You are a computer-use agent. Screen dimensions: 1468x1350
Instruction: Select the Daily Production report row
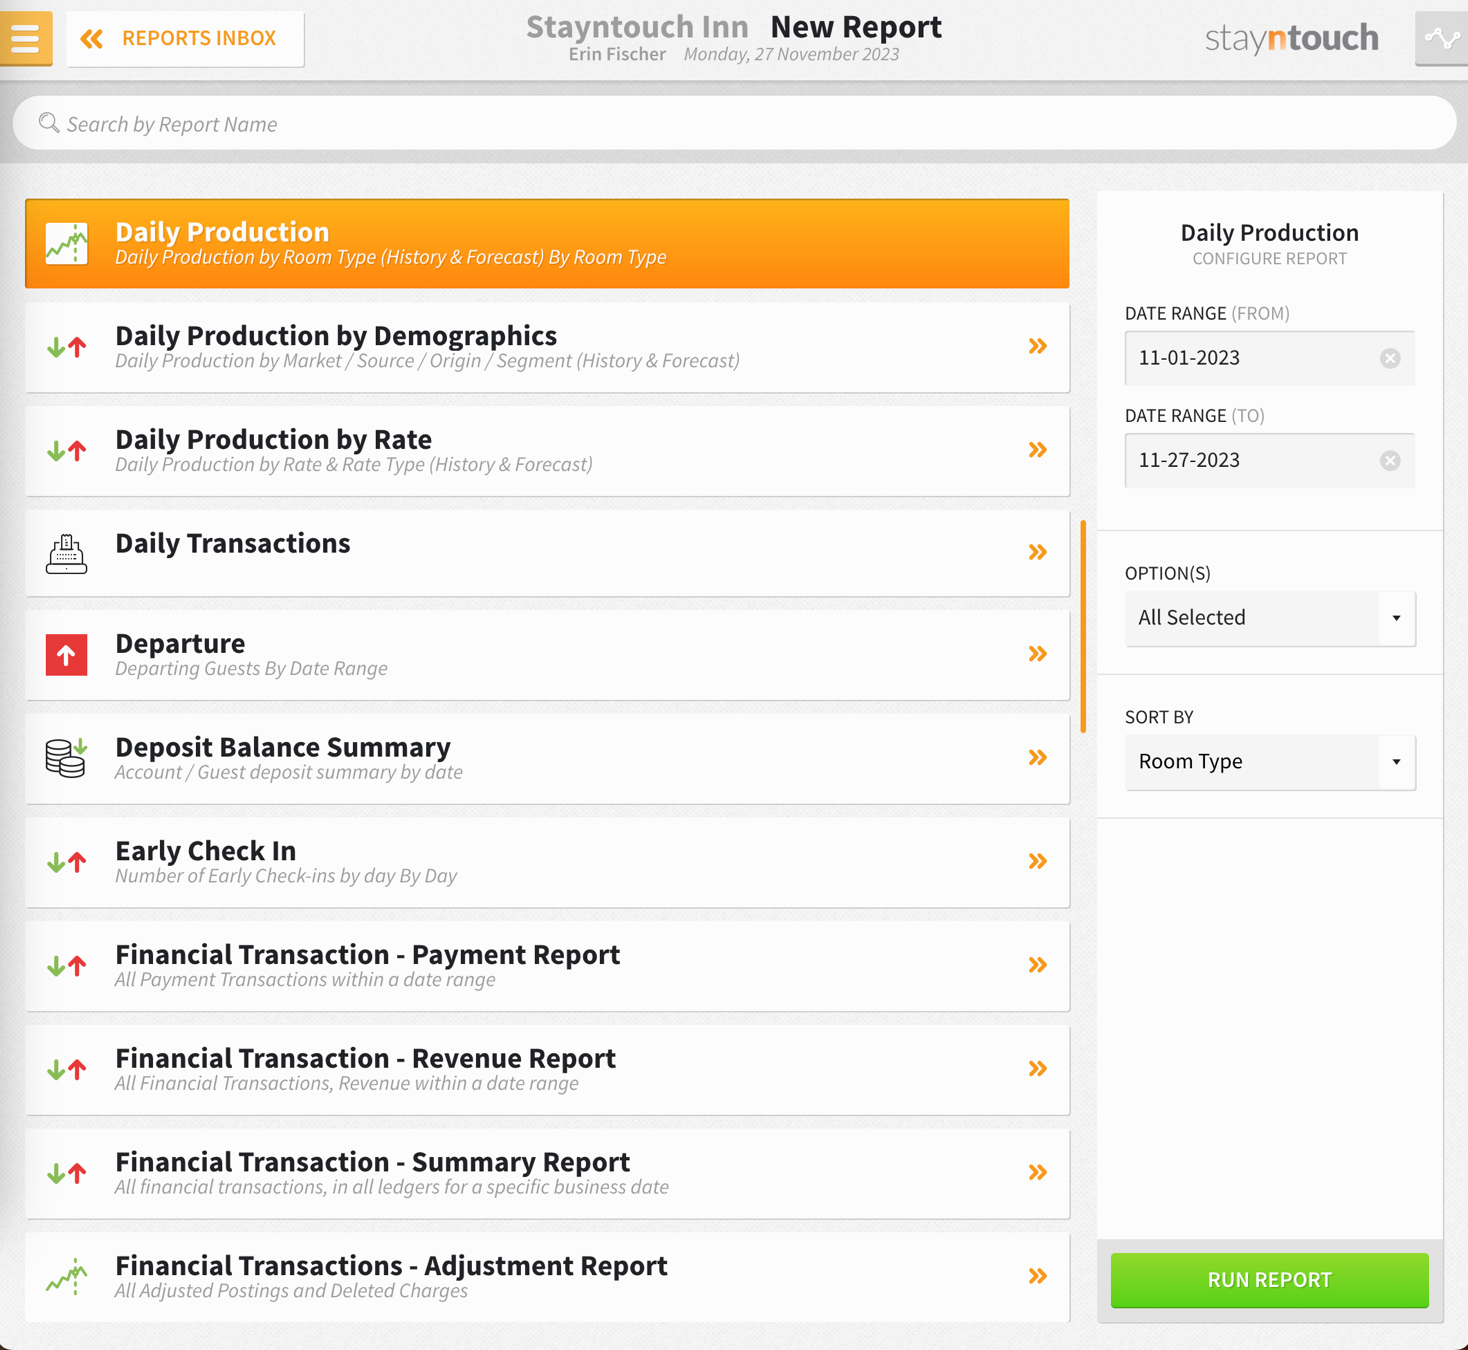(x=547, y=243)
